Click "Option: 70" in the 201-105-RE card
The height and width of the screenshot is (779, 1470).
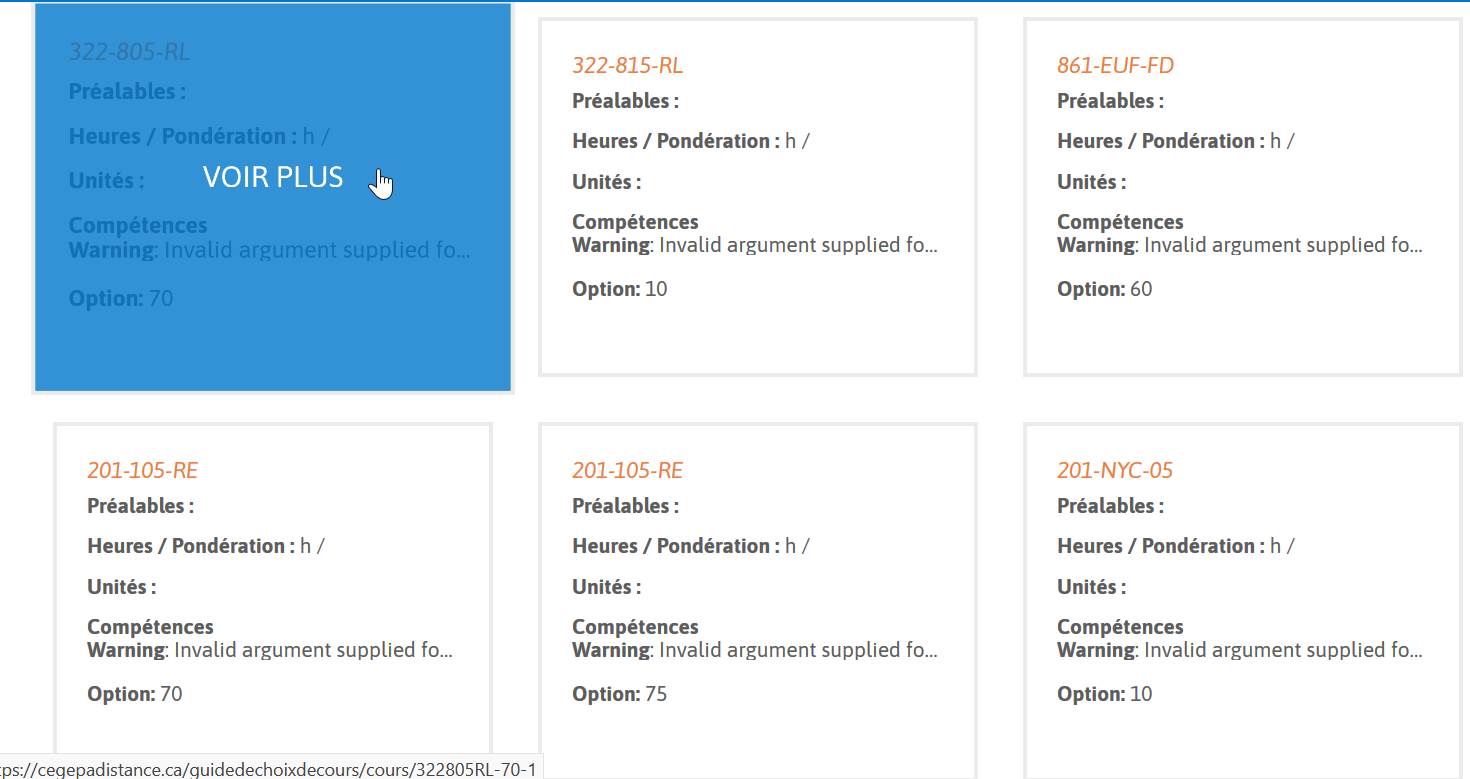(134, 694)
